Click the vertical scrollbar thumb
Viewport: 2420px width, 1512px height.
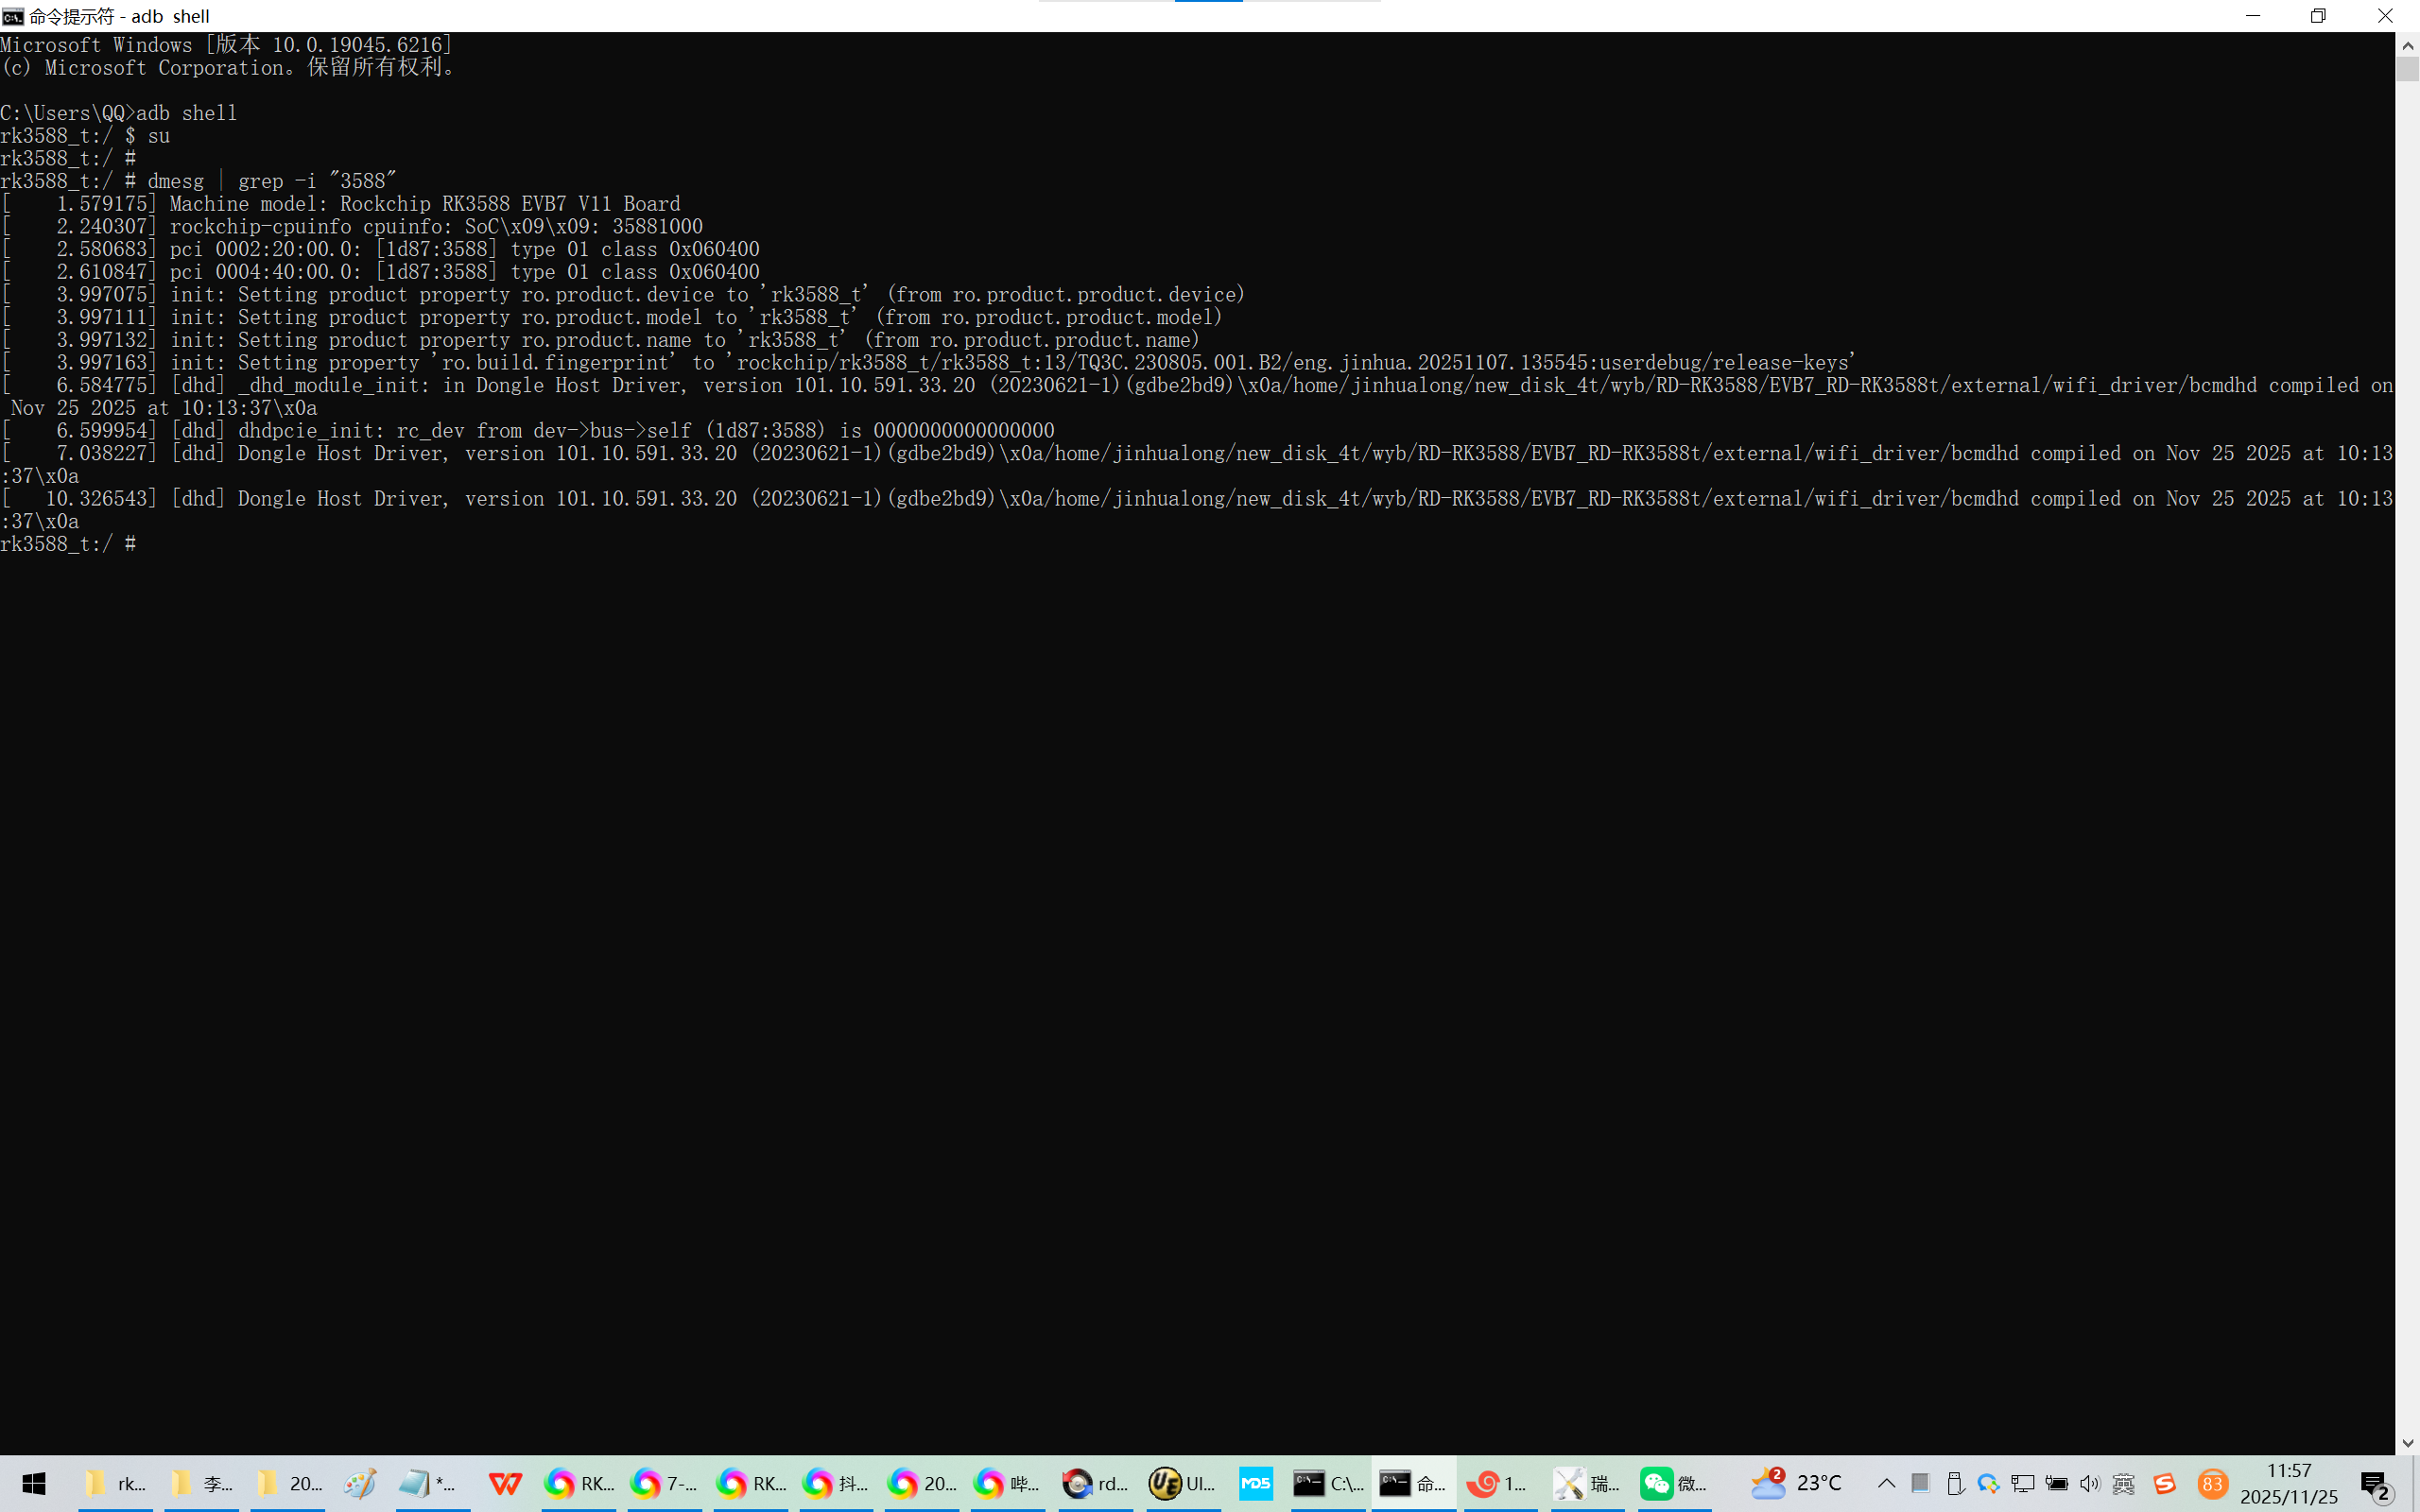[x=2407, y=70]
